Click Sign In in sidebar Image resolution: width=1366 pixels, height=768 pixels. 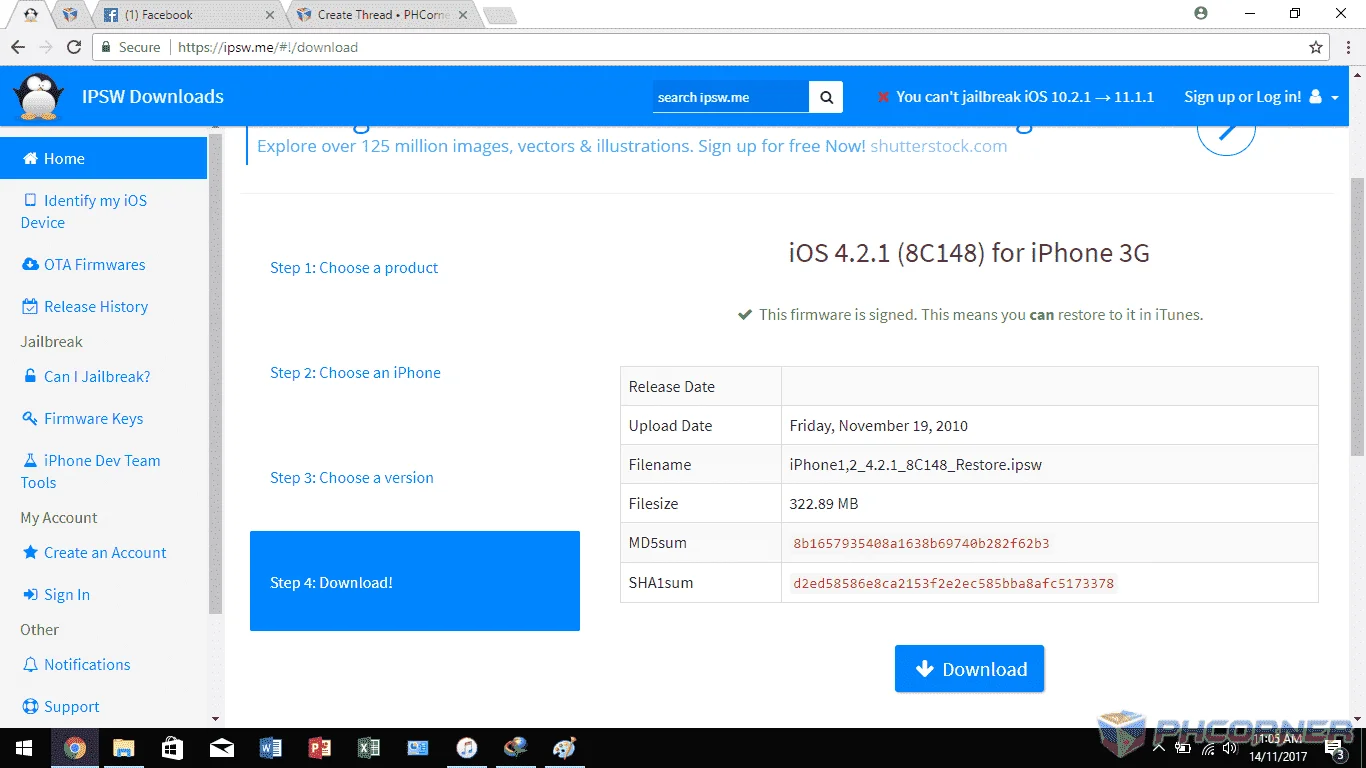coord(56,595)
